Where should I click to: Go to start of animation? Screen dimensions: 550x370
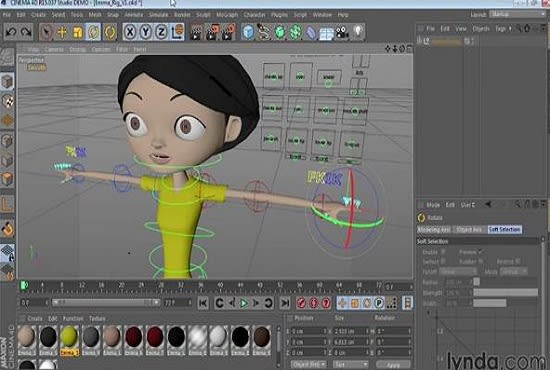point(203,303)
